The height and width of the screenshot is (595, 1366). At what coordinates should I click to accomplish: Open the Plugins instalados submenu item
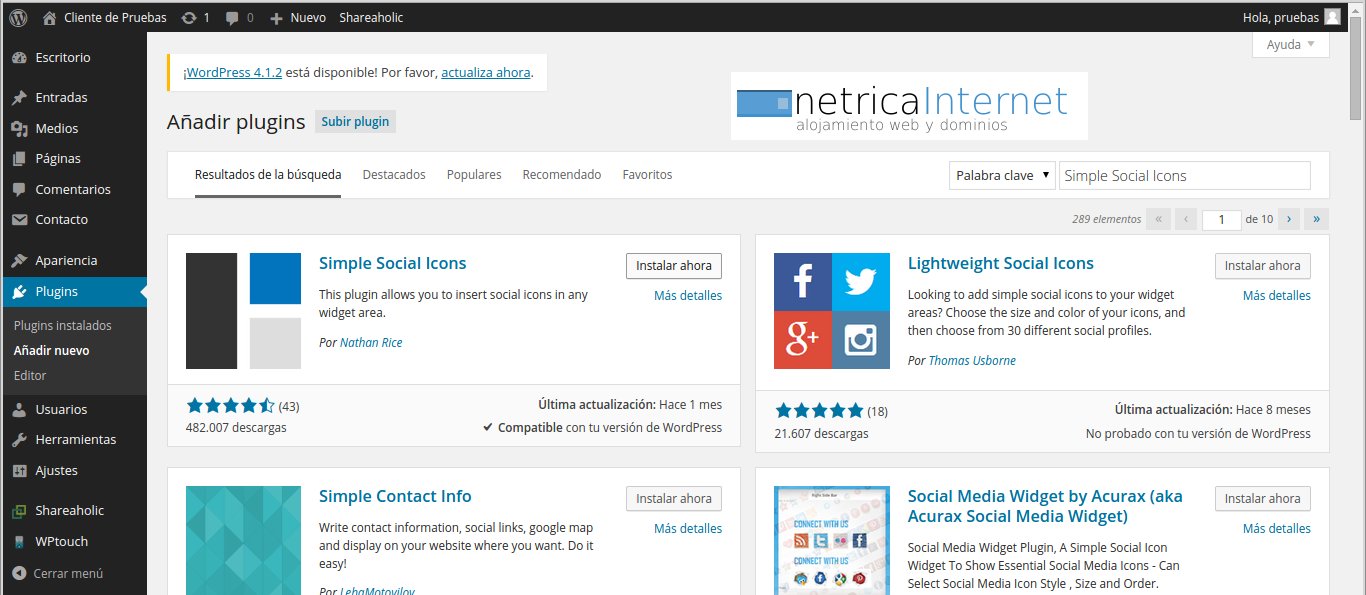(x=63, y=326)
